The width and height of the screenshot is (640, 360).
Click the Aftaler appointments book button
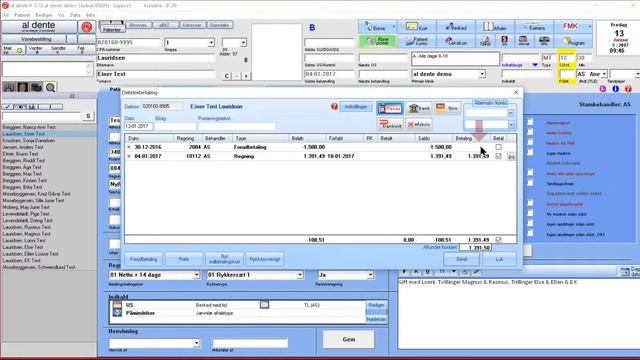(x=495, y=27)
